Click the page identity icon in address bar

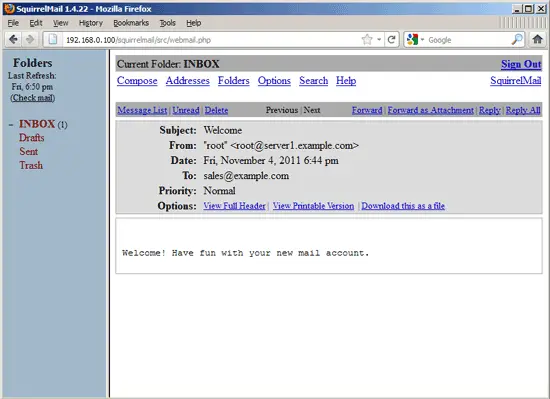point(53,39)
